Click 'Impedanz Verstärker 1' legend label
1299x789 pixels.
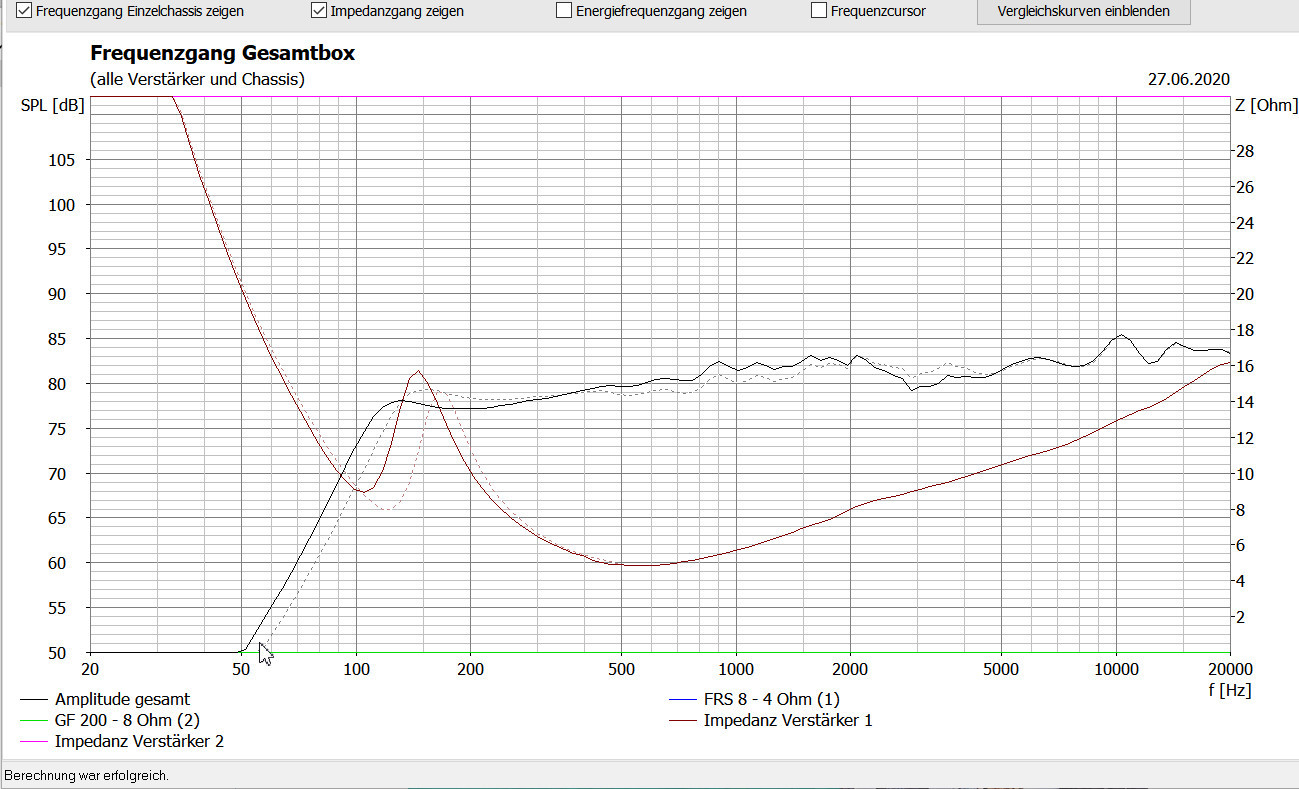pos(787,720)
